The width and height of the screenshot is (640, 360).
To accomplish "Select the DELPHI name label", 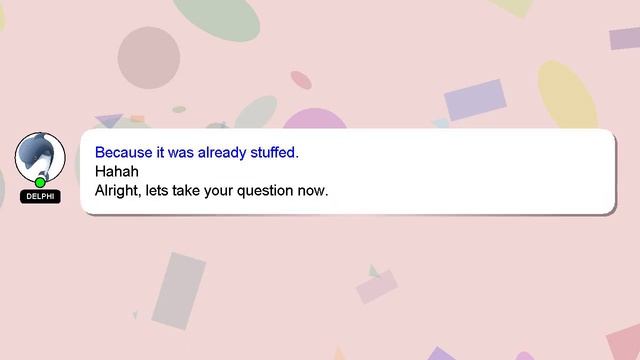I will [x=40, y=196].
